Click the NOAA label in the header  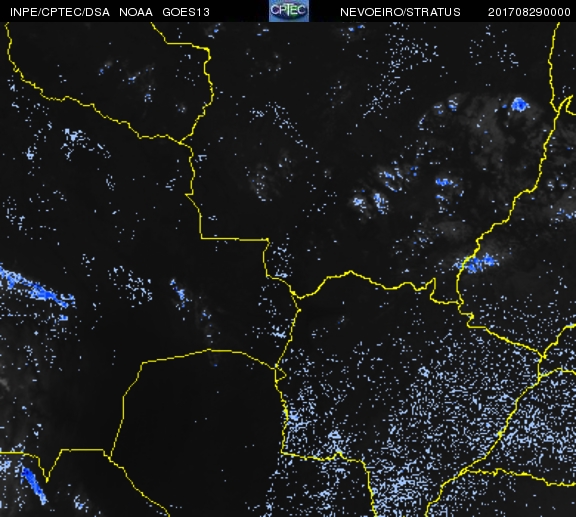136,12
